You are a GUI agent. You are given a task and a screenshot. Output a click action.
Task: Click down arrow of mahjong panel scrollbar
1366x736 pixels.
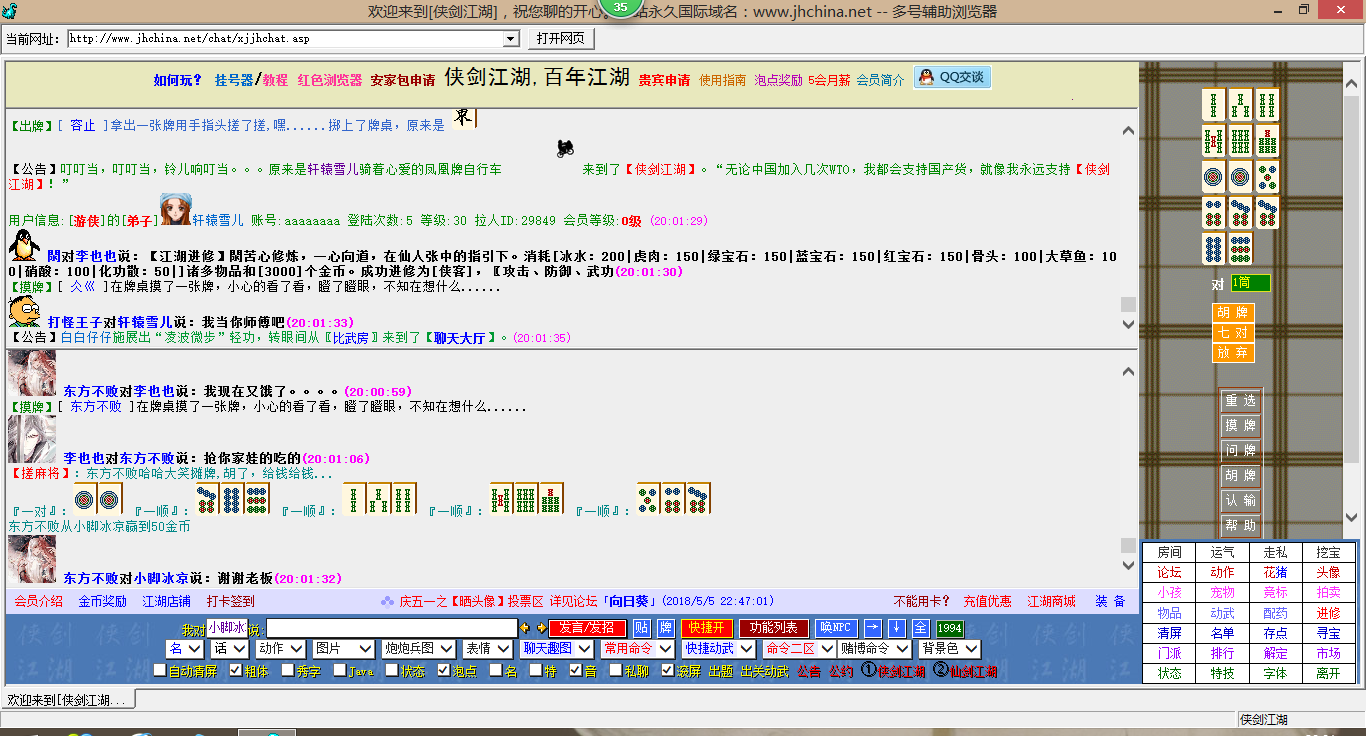[x=1353, y=518]
